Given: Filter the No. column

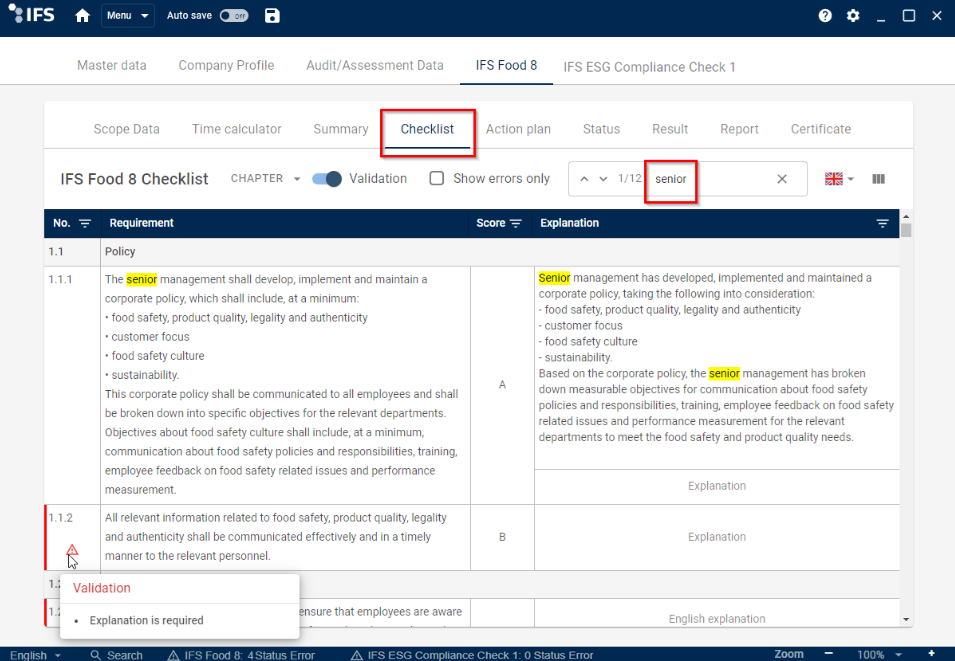Looking at the screenshot, I should pos(85,224).
